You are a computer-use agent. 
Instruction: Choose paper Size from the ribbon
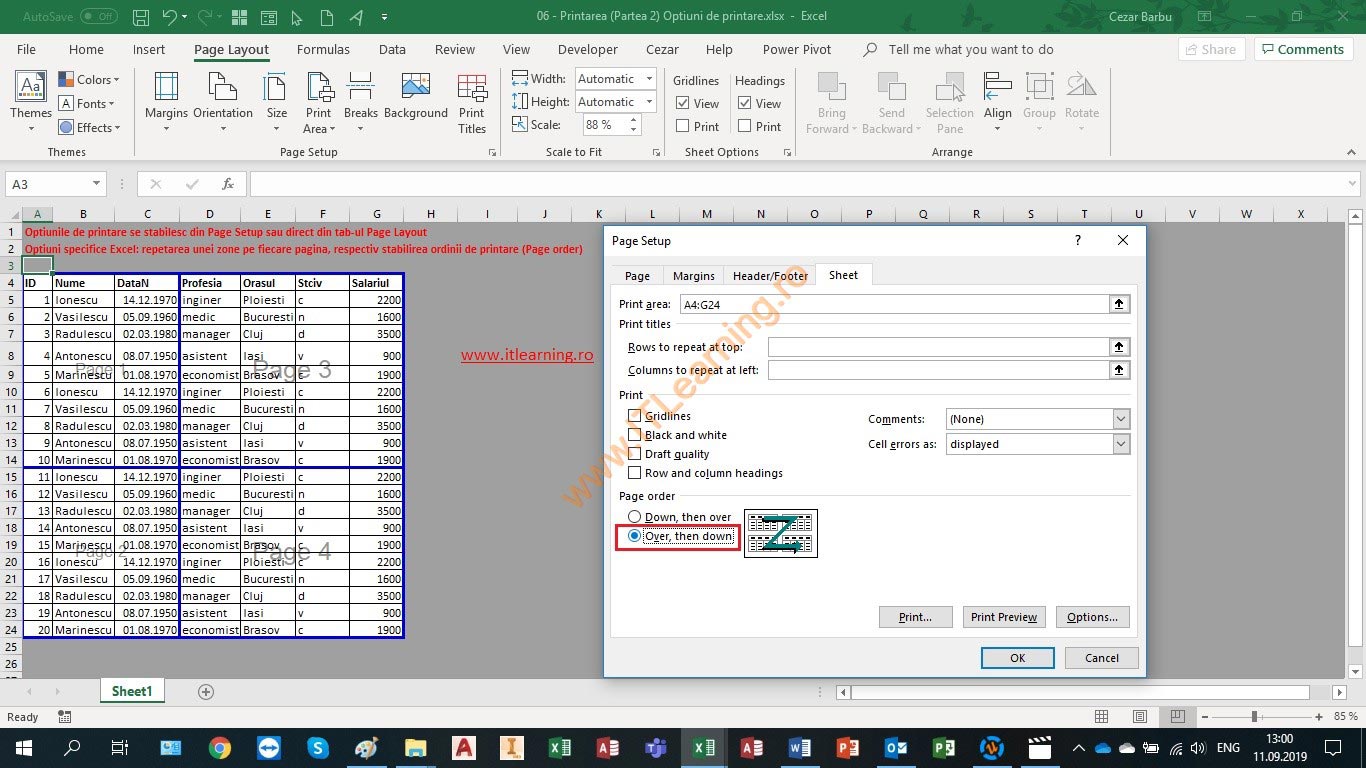tap(277, 103)
